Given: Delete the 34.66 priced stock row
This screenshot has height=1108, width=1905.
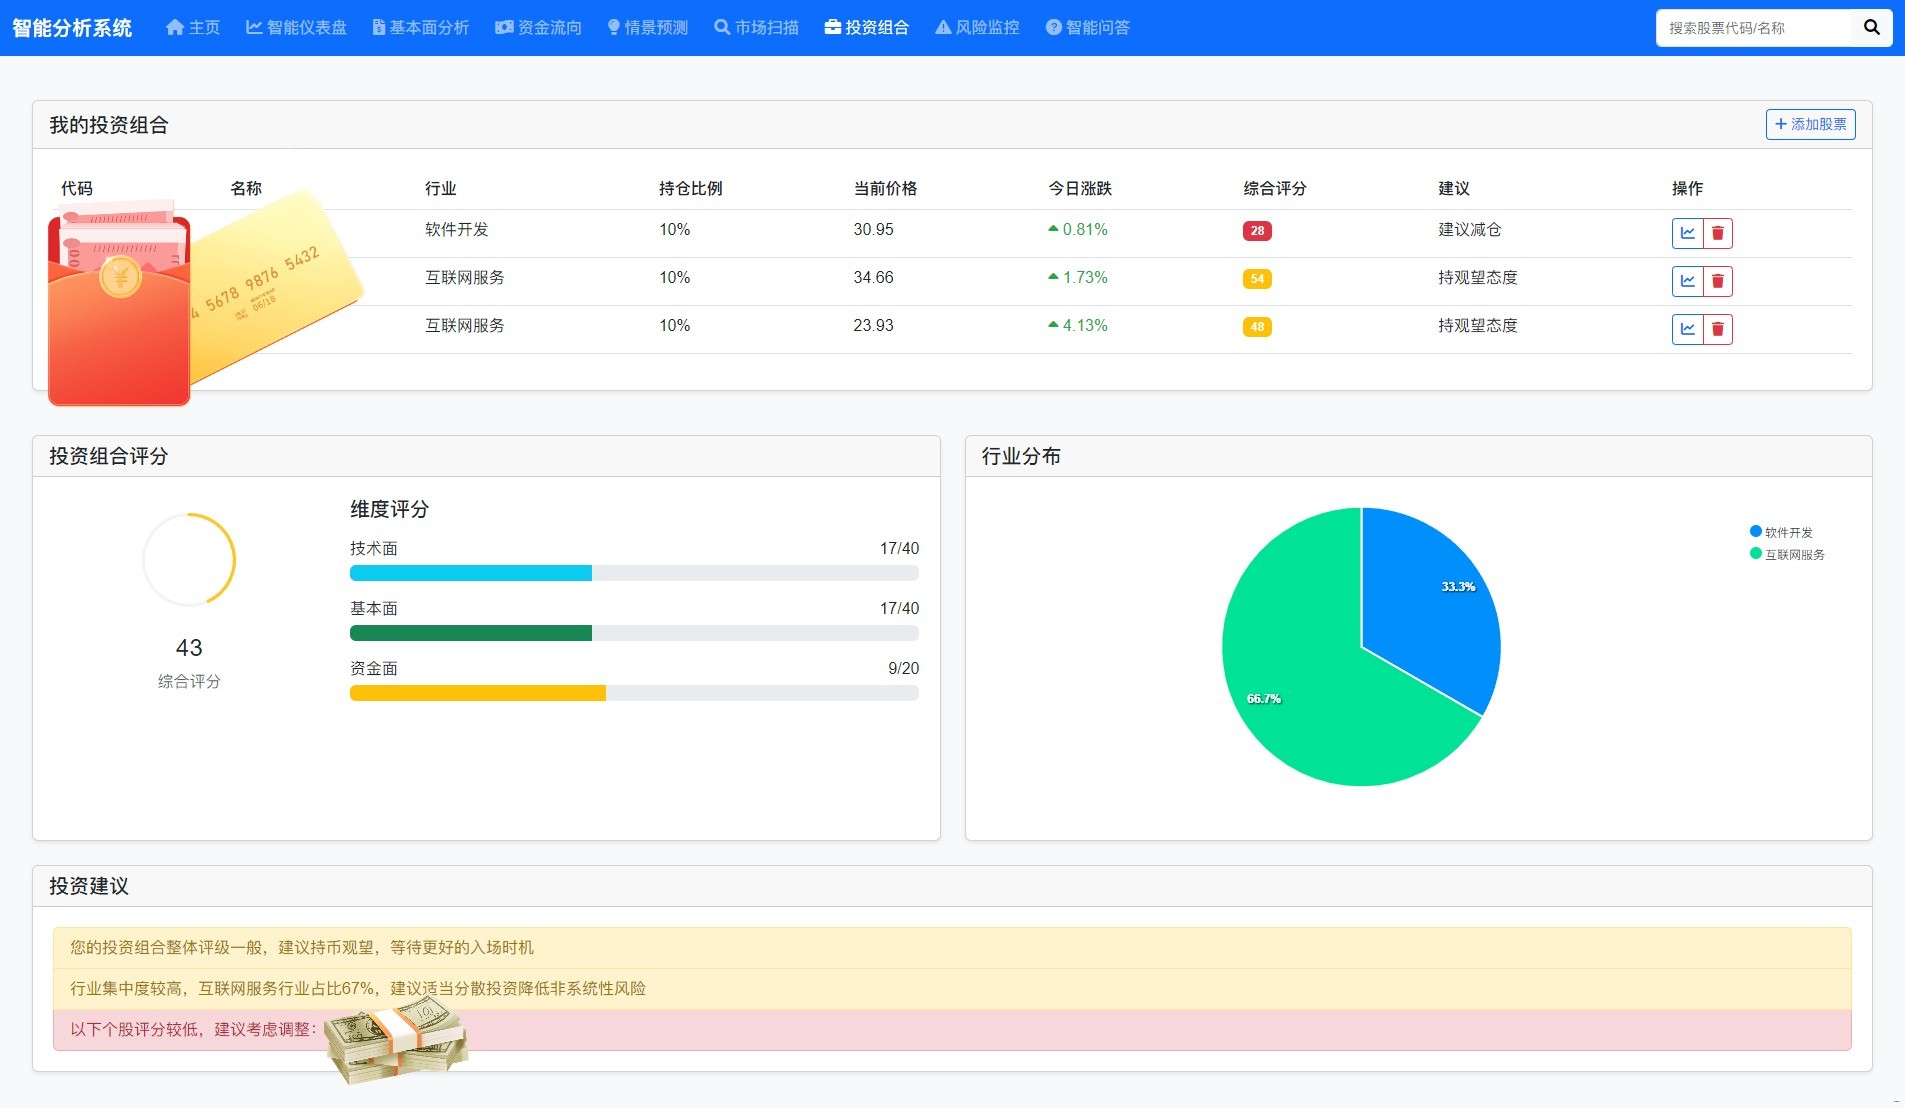Looking at the screenshot, I should (1718, 281).
